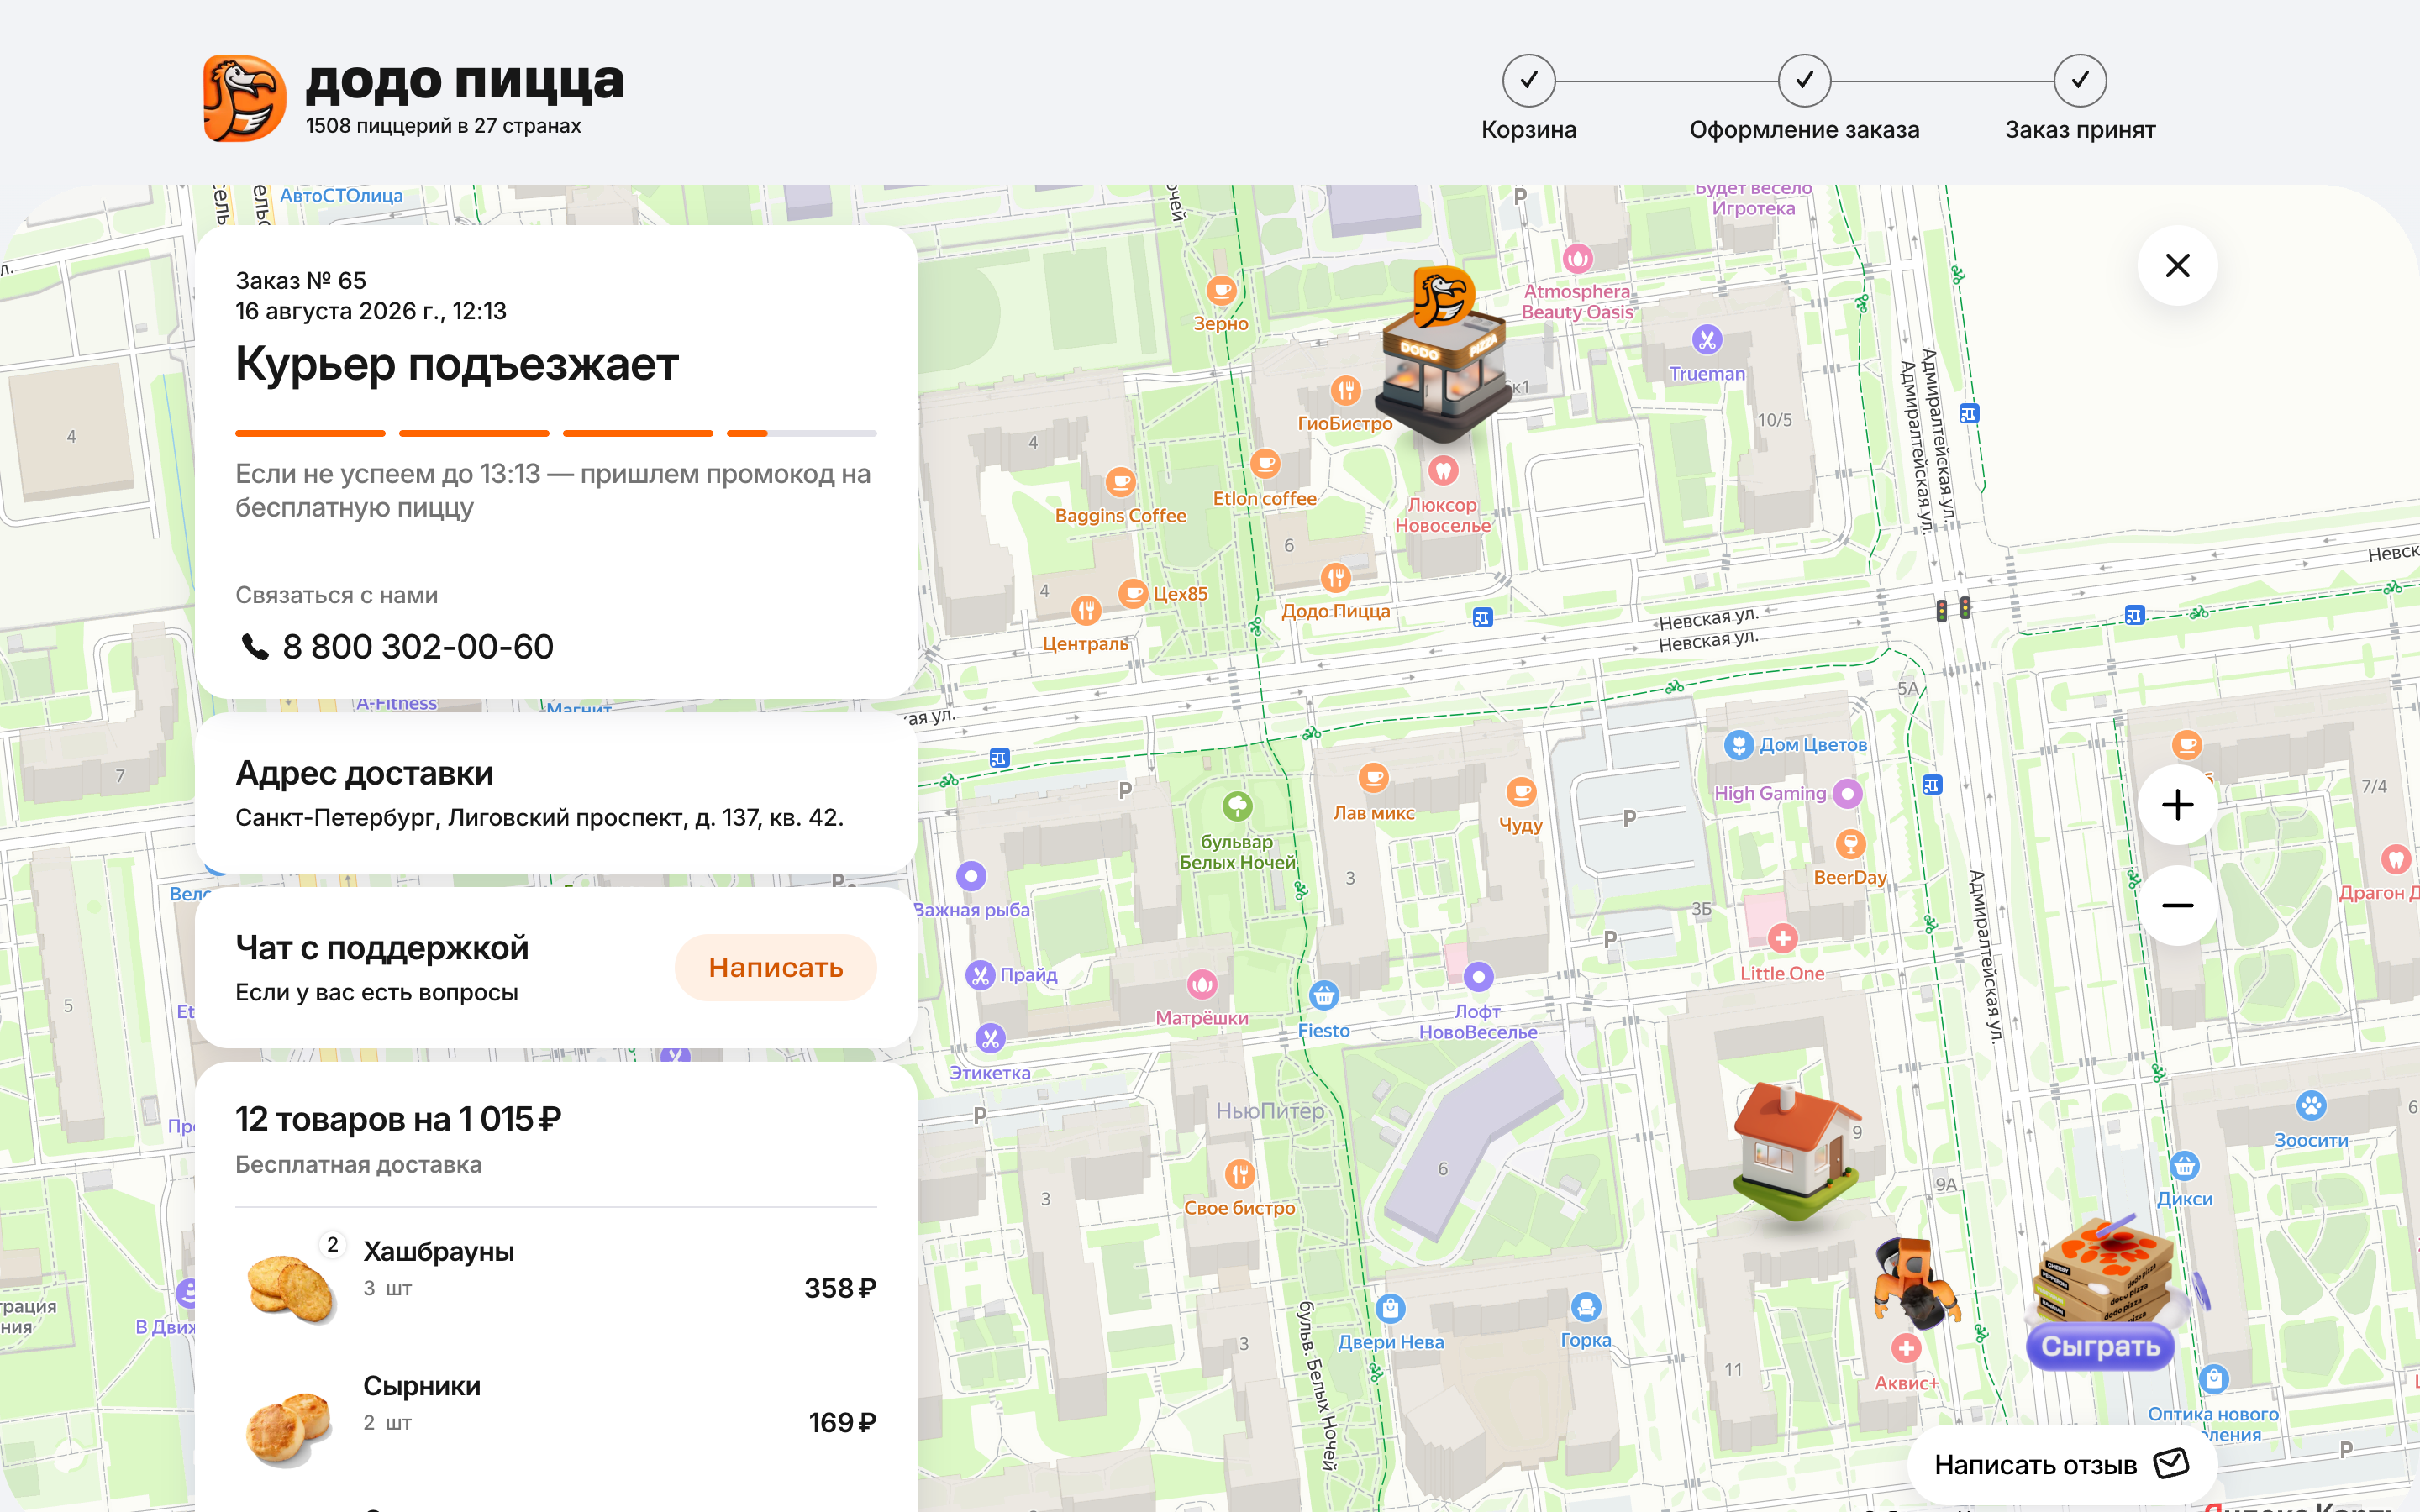
Task: Go to the Оформление заказа step checkmark
Action: click(1804, 81)
